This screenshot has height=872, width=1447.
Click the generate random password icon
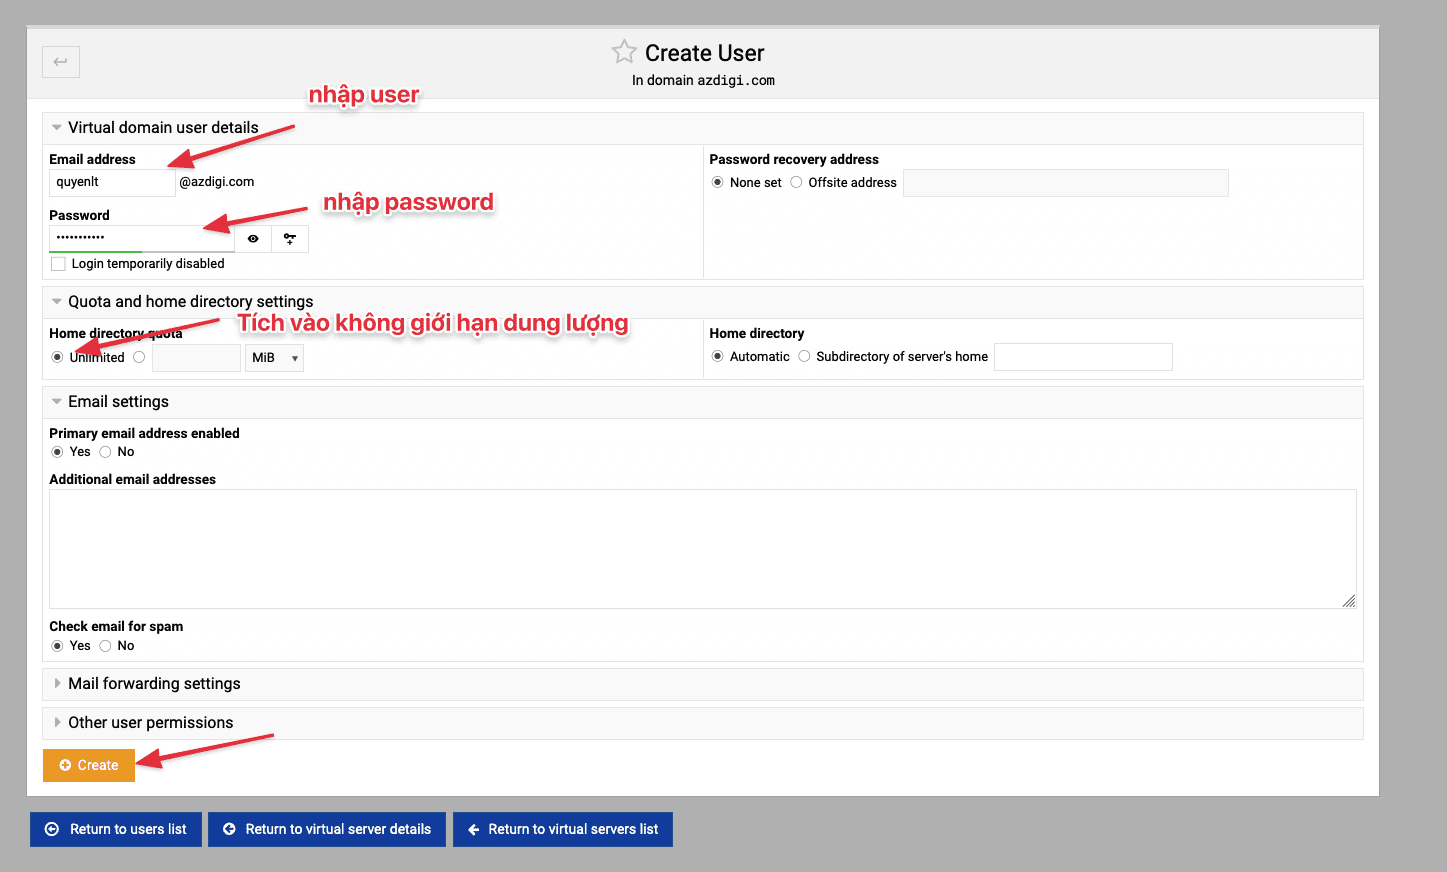(290, 239)
